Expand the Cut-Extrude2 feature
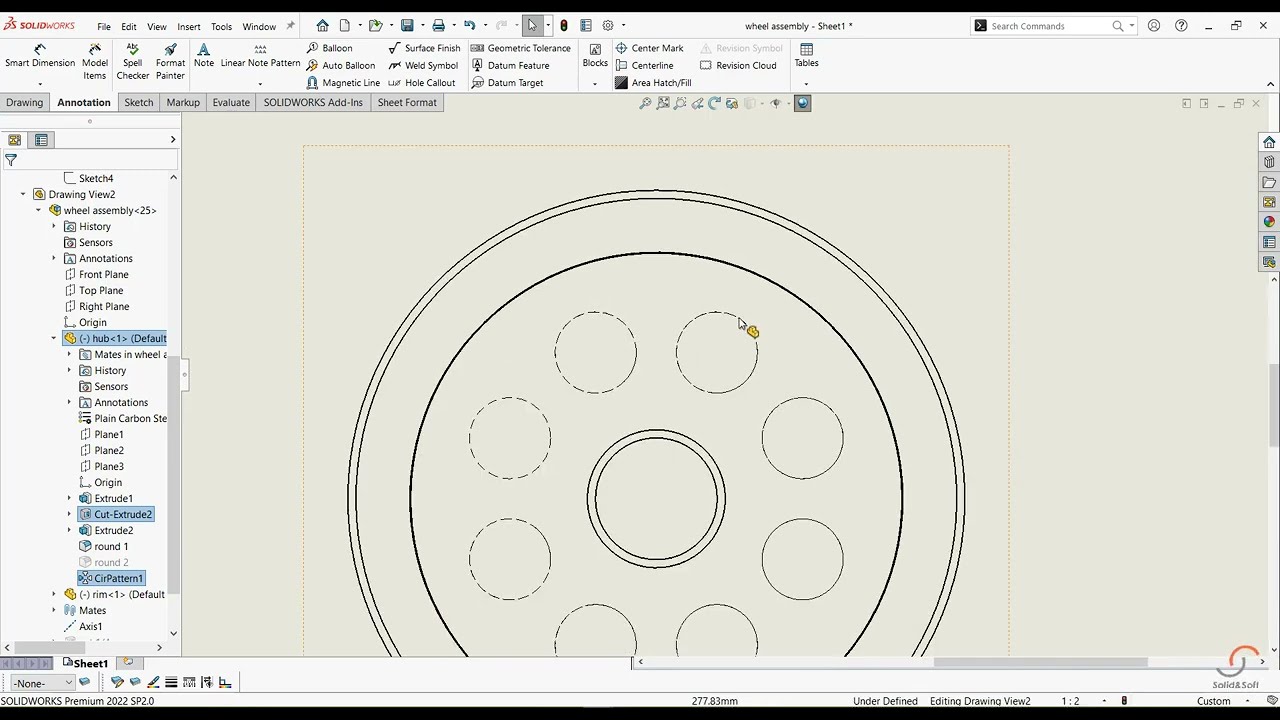 click(x=70, y=514)
